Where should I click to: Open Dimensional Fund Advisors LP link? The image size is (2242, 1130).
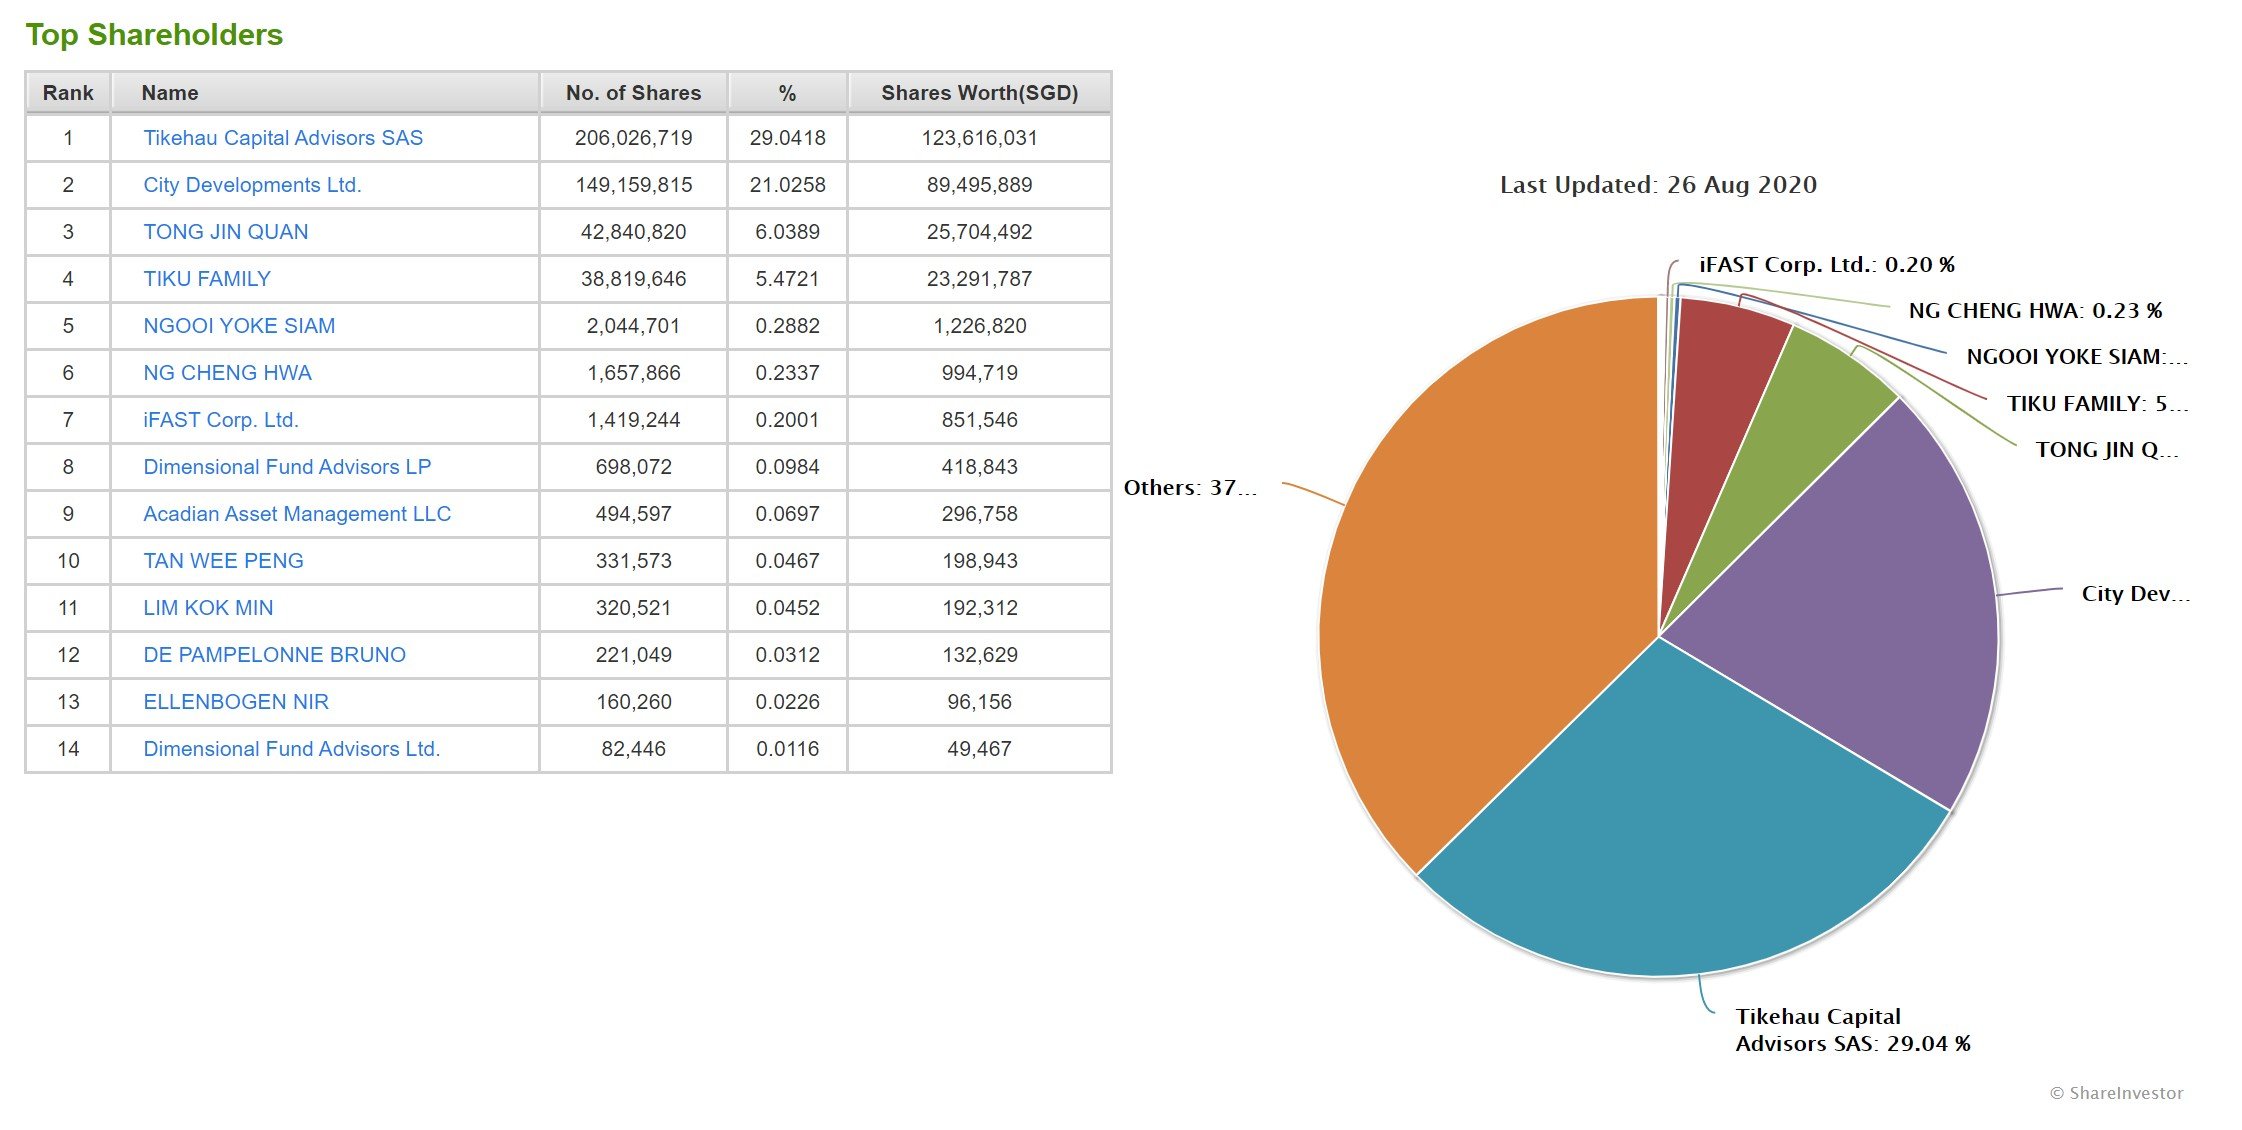click(x=287, y=467)
